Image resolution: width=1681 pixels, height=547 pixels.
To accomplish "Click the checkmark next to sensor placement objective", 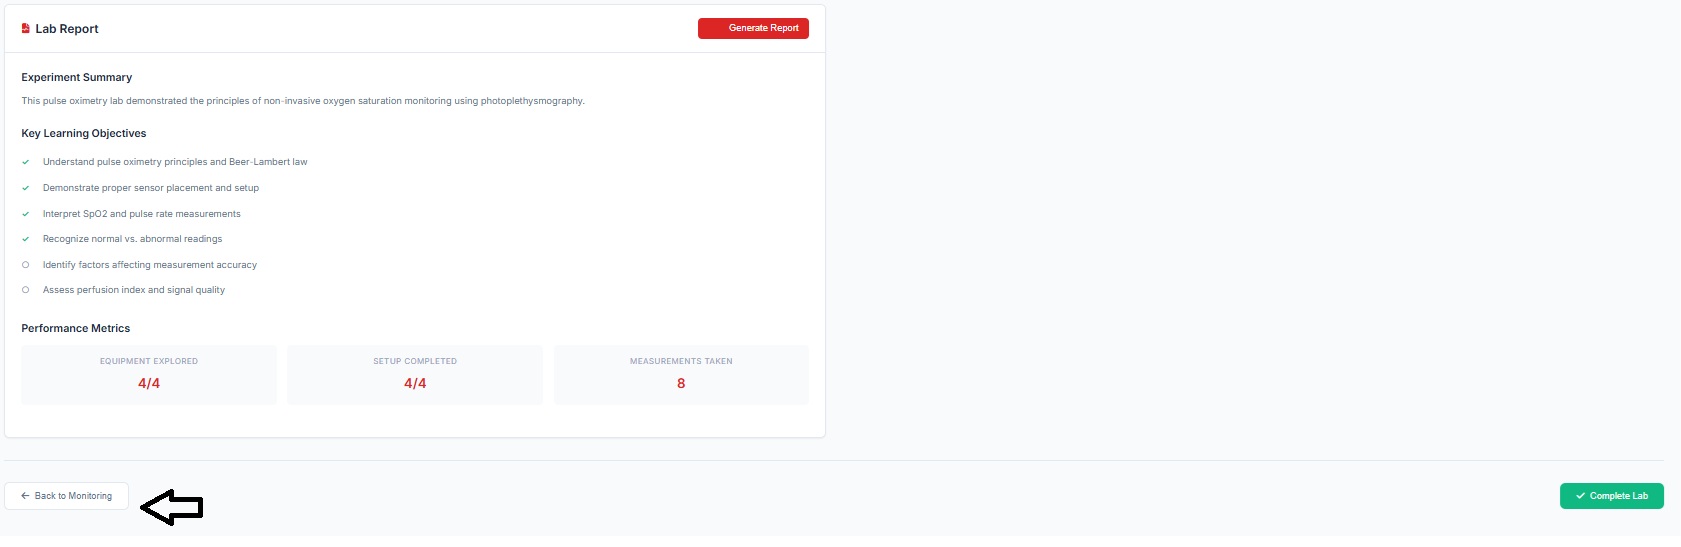I will click(26, 188).
